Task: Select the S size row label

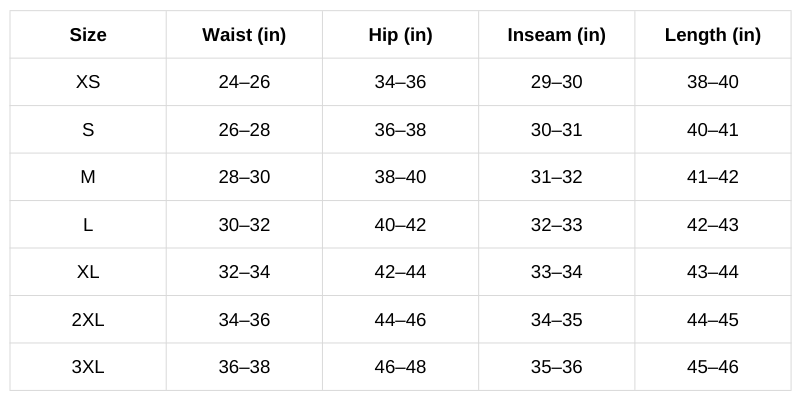Action: click(88, 130)
